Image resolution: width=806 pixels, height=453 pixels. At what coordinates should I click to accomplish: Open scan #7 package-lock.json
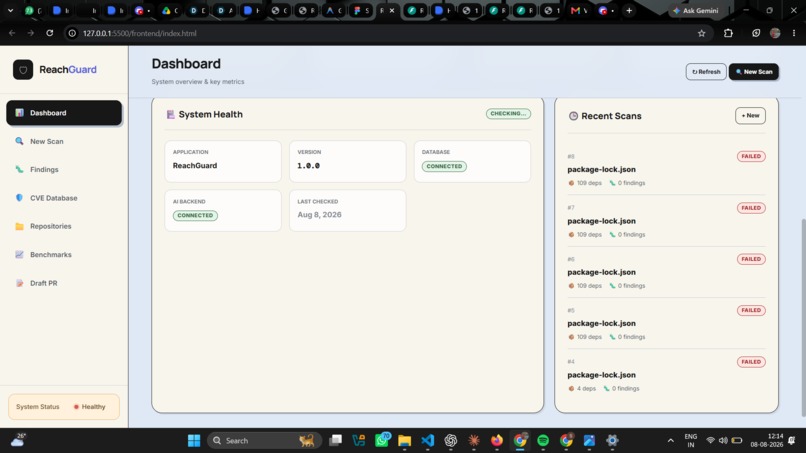pos(601,221)
